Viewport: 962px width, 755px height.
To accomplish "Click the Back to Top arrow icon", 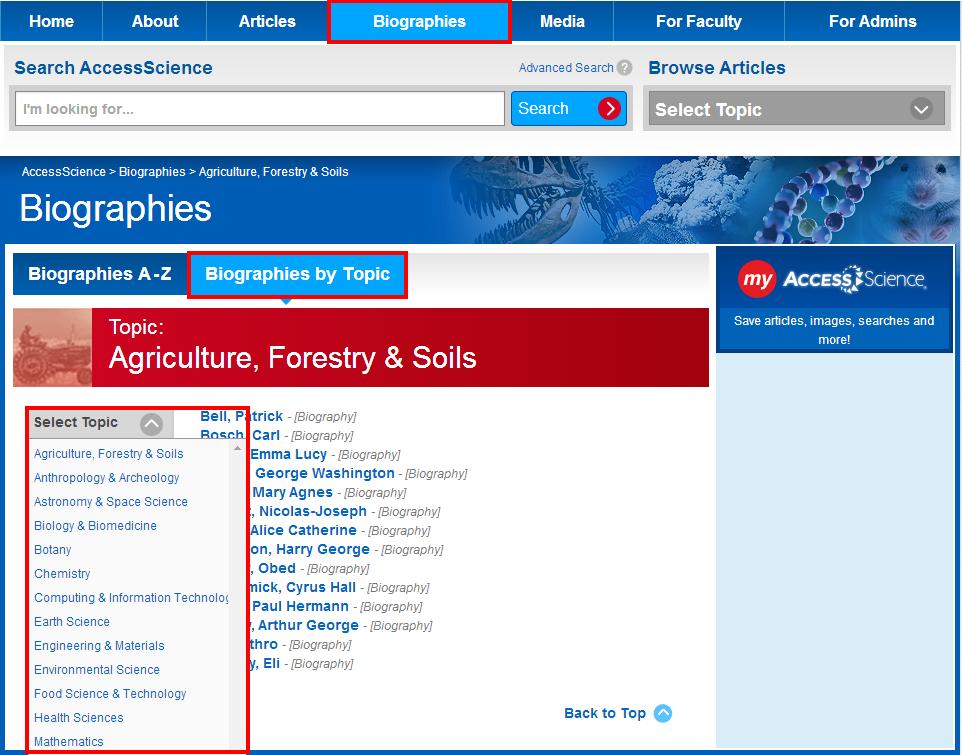I will pos(663,713).
